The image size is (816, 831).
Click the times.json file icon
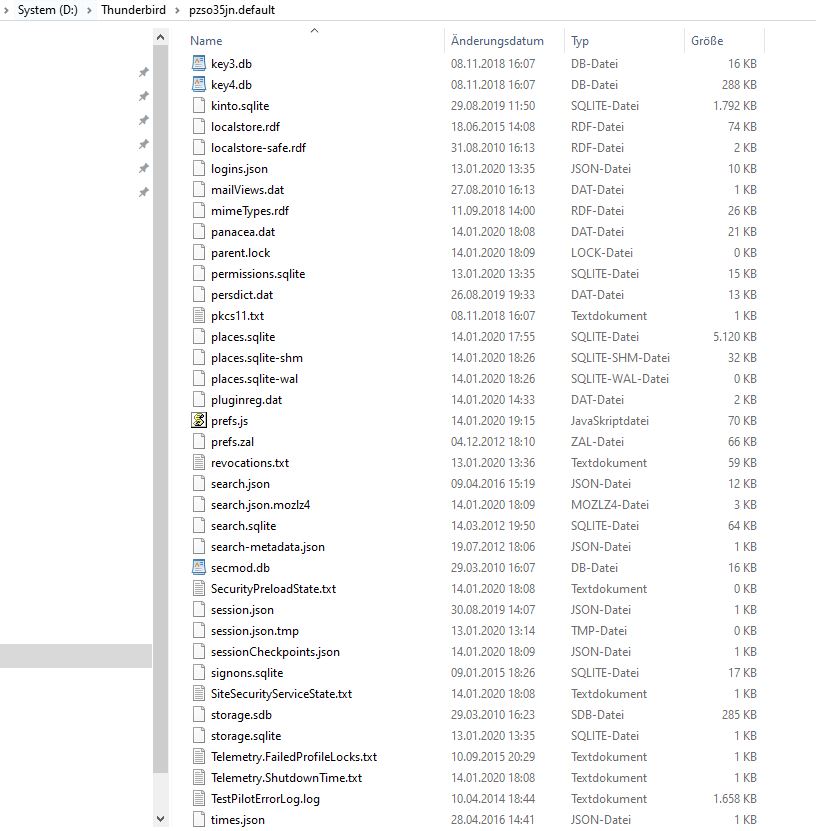point(199,820)
